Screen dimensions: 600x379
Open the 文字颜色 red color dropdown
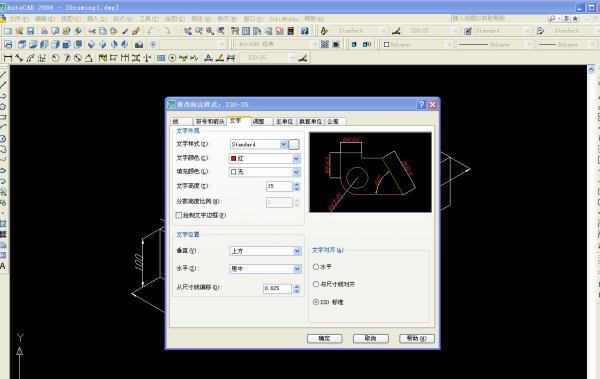tap(265, 158)
